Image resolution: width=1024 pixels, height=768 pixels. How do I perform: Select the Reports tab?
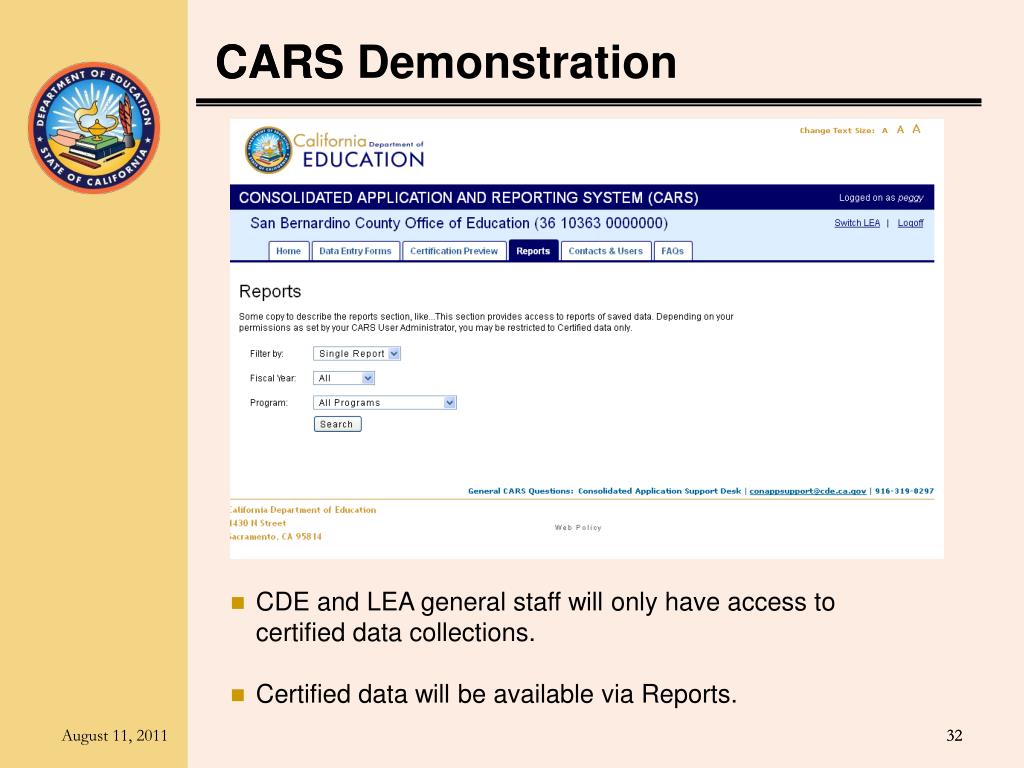pos(533,251)
